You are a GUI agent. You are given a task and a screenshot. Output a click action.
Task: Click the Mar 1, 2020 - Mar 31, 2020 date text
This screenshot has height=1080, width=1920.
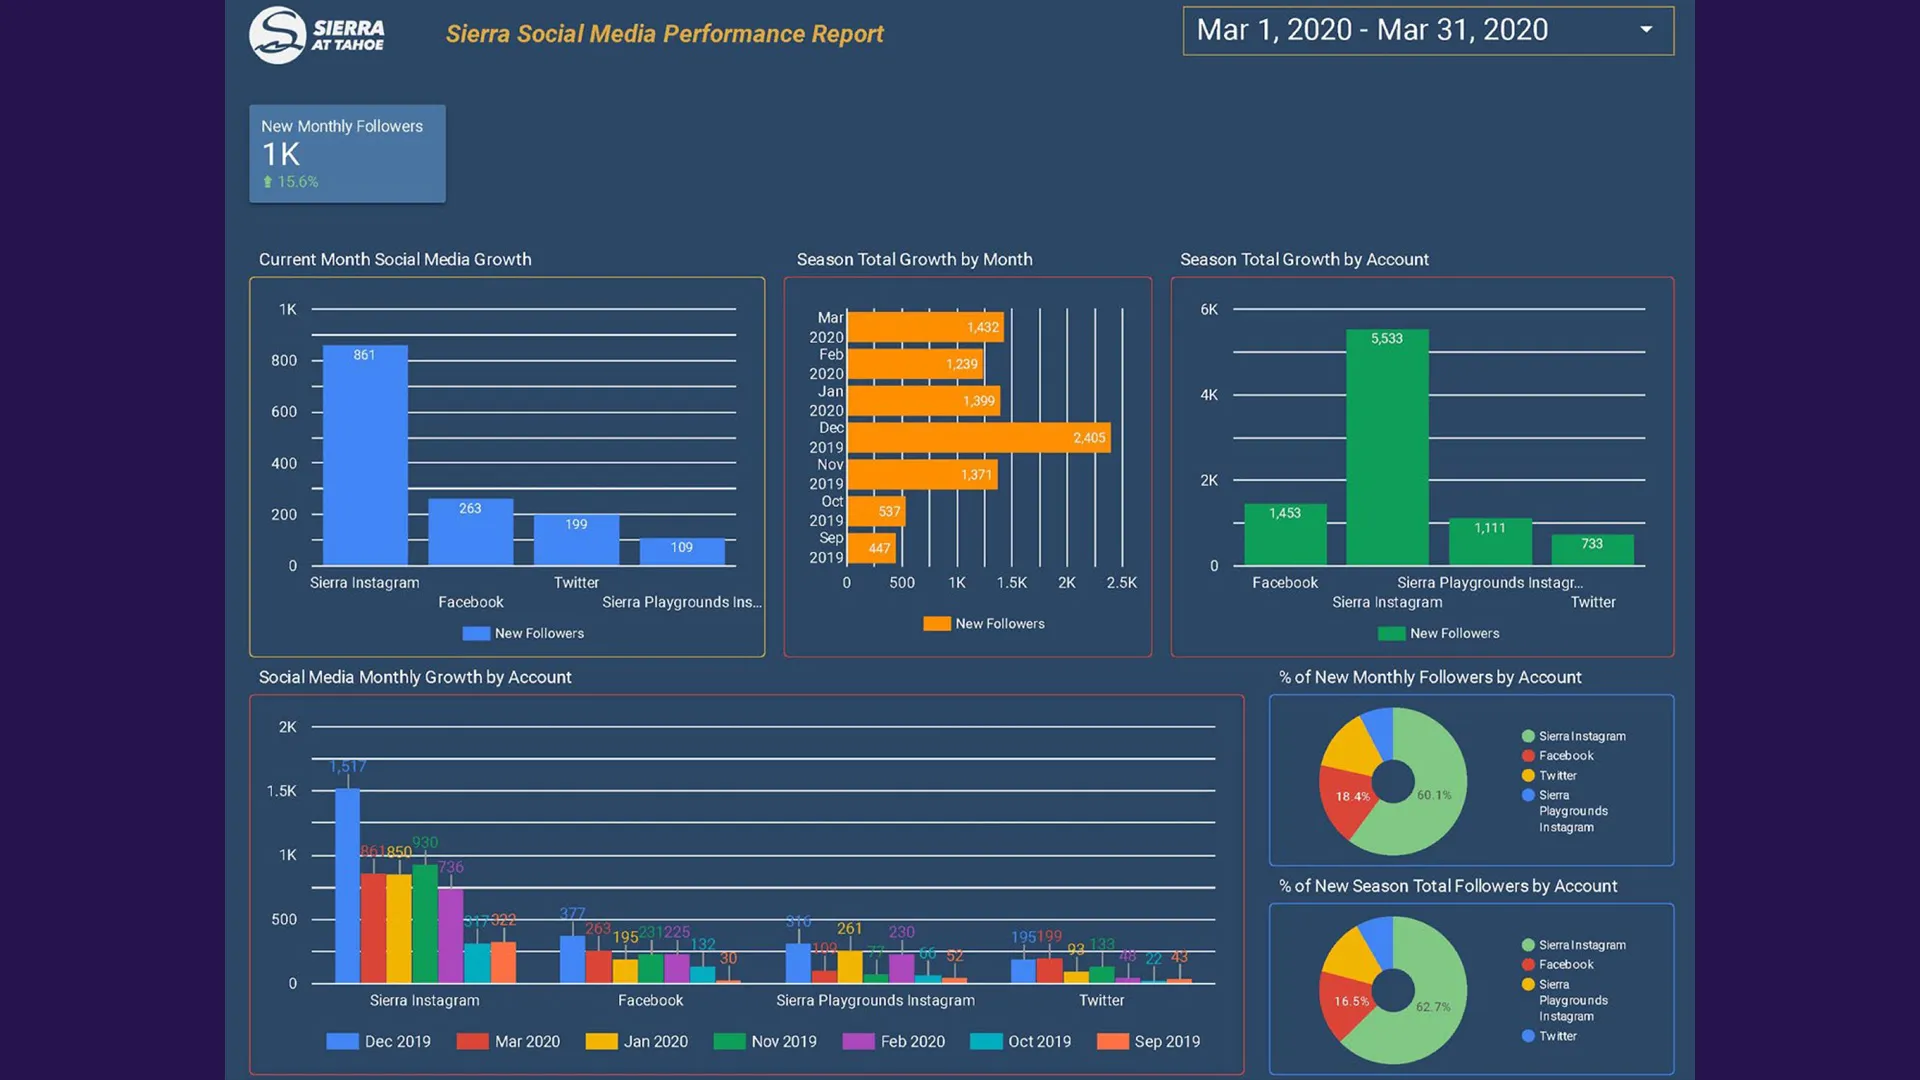pyautogui.click(x=1372, y=30)
